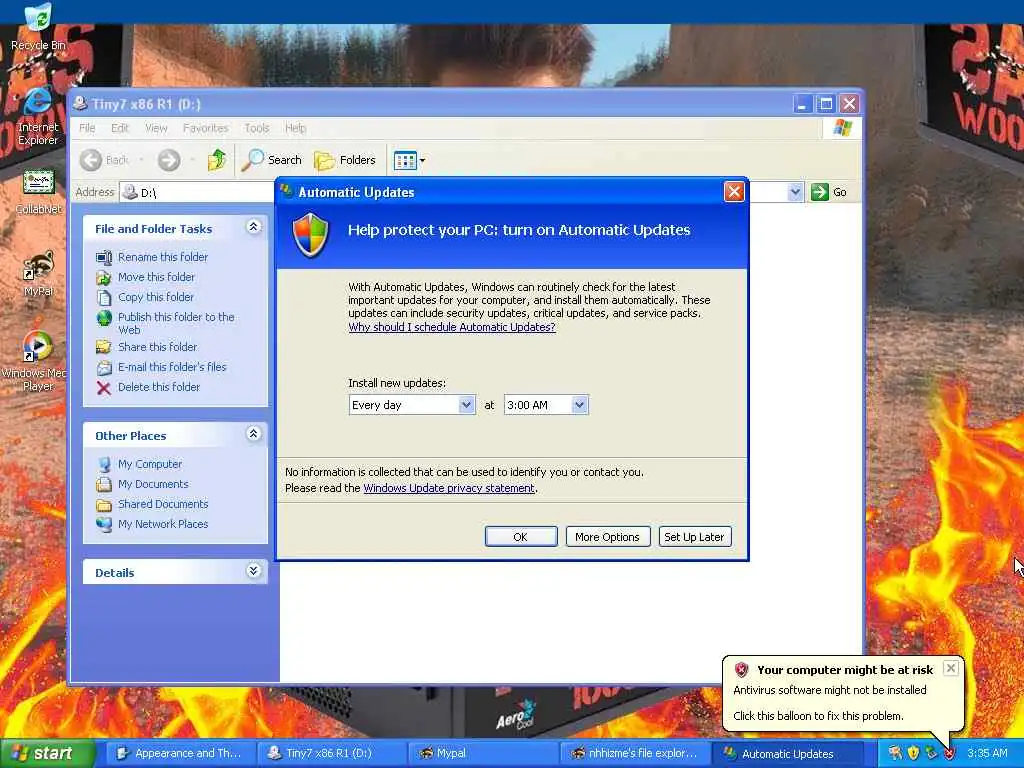
Task: Switch to Mypal taskbar button
Action: pyautogui.click(x=483, y=753)
